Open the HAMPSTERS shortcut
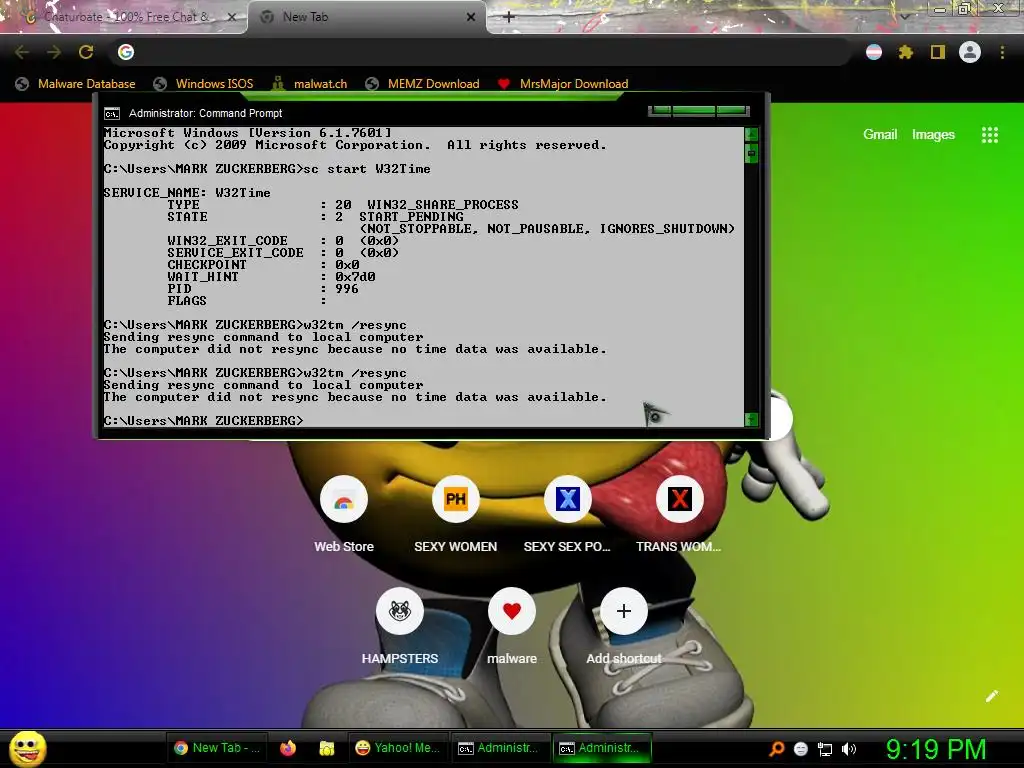This screenshot has width=1024, height=768. [x=400, y=611]
